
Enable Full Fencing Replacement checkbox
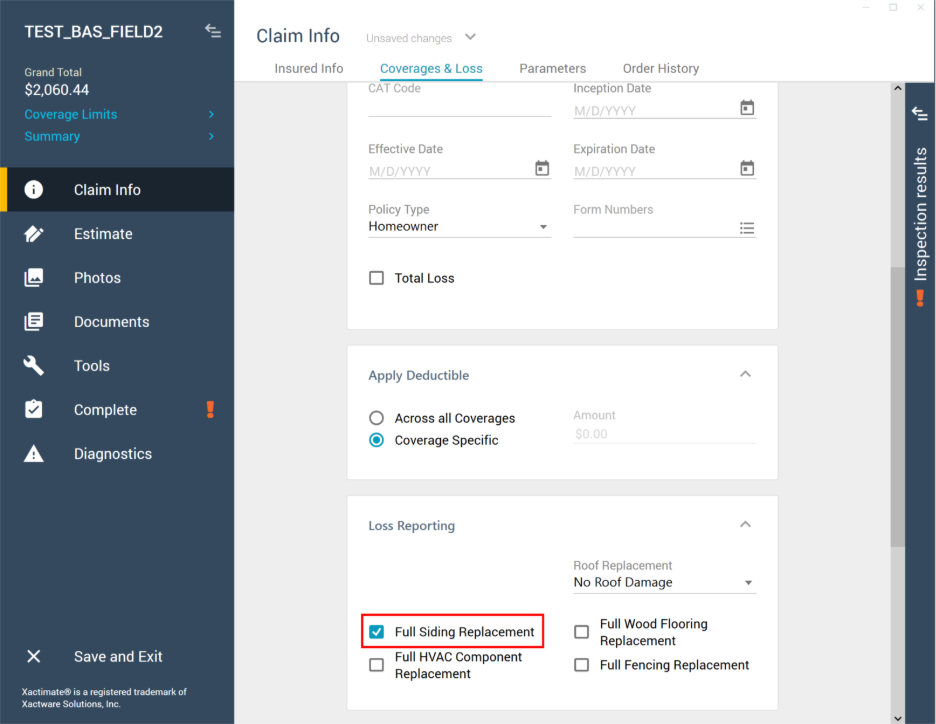(x=582, y=665)
